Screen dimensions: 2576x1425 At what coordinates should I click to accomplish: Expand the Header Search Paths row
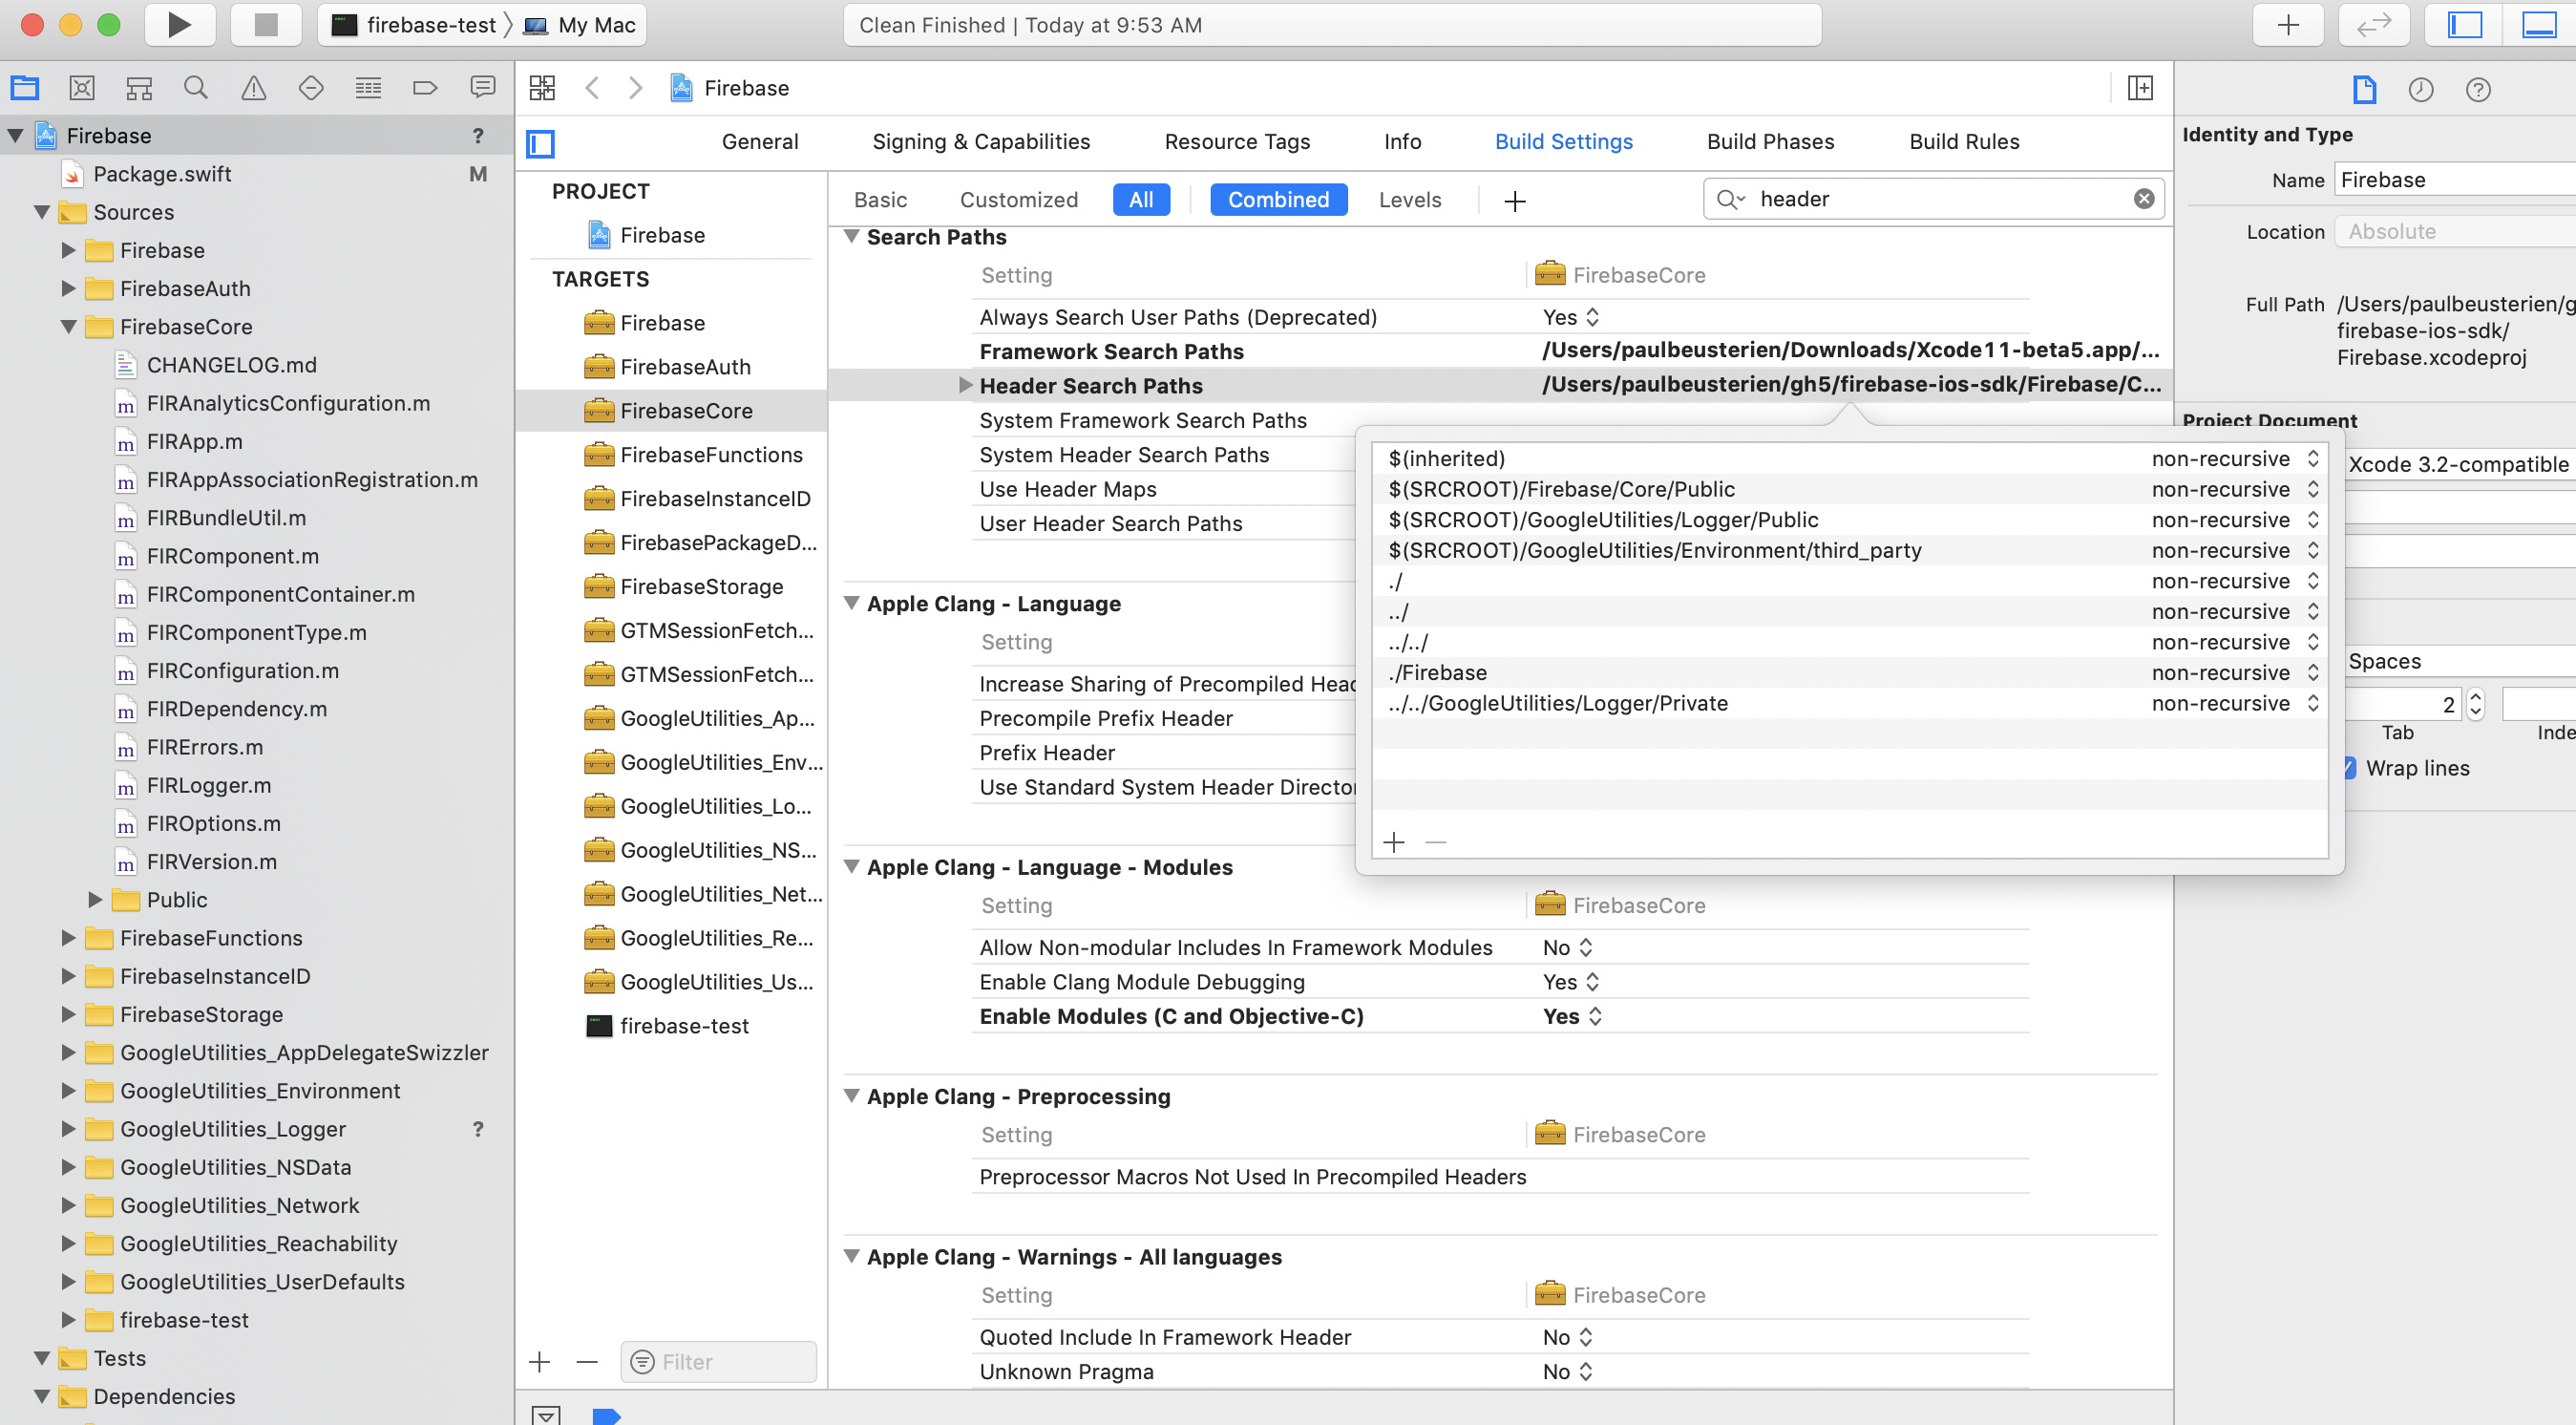965,385
